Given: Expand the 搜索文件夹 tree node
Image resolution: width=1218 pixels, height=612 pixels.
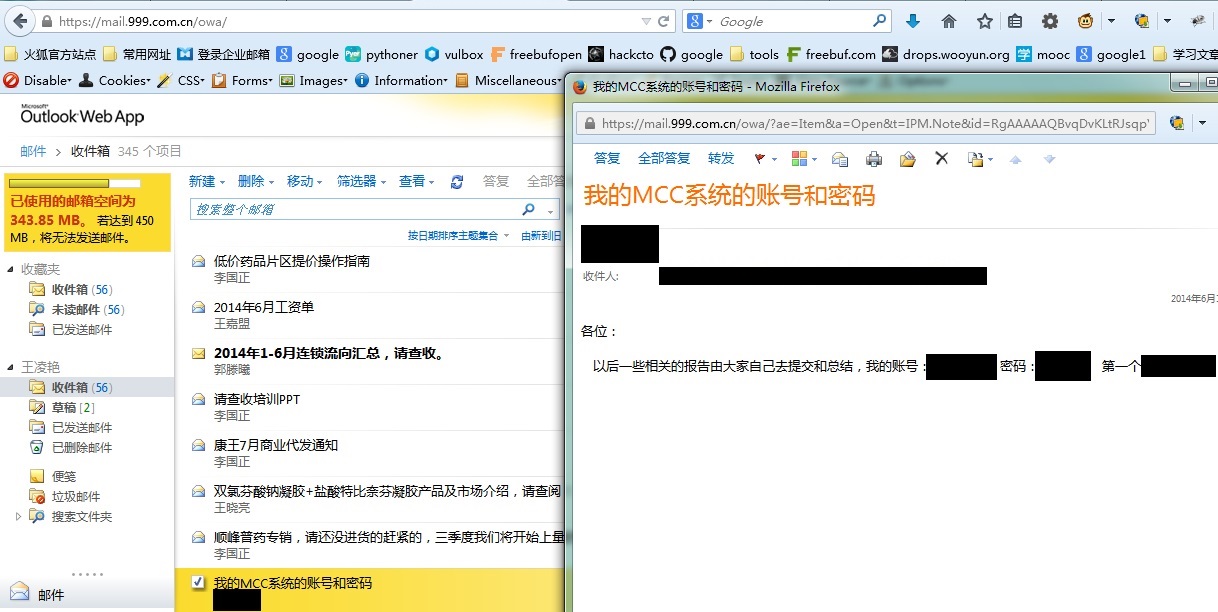Looking at the screenshot, I should pyautogui.click(x=17, y=517).
